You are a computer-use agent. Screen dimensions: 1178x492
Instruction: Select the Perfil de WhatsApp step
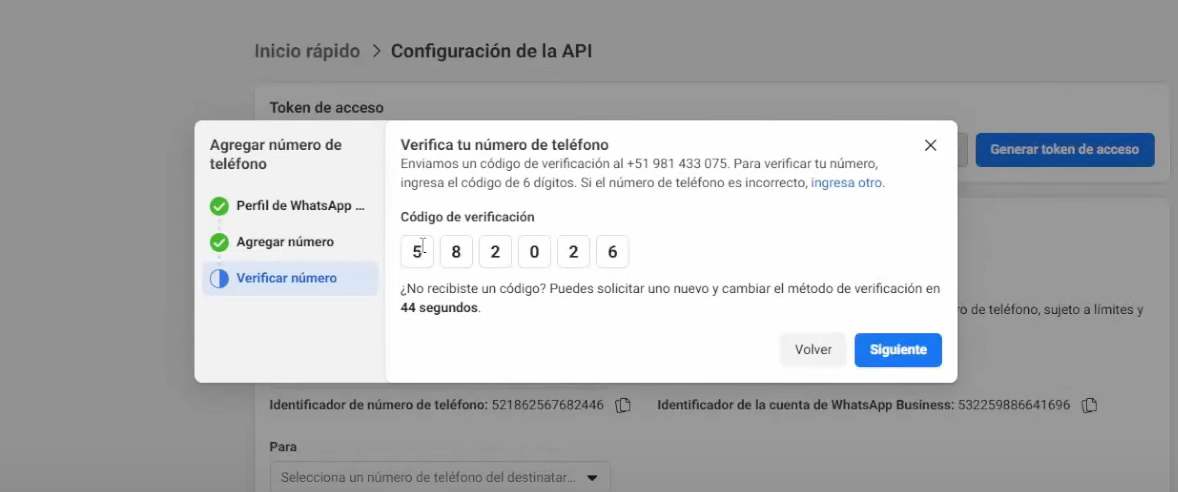click(293, 206)
